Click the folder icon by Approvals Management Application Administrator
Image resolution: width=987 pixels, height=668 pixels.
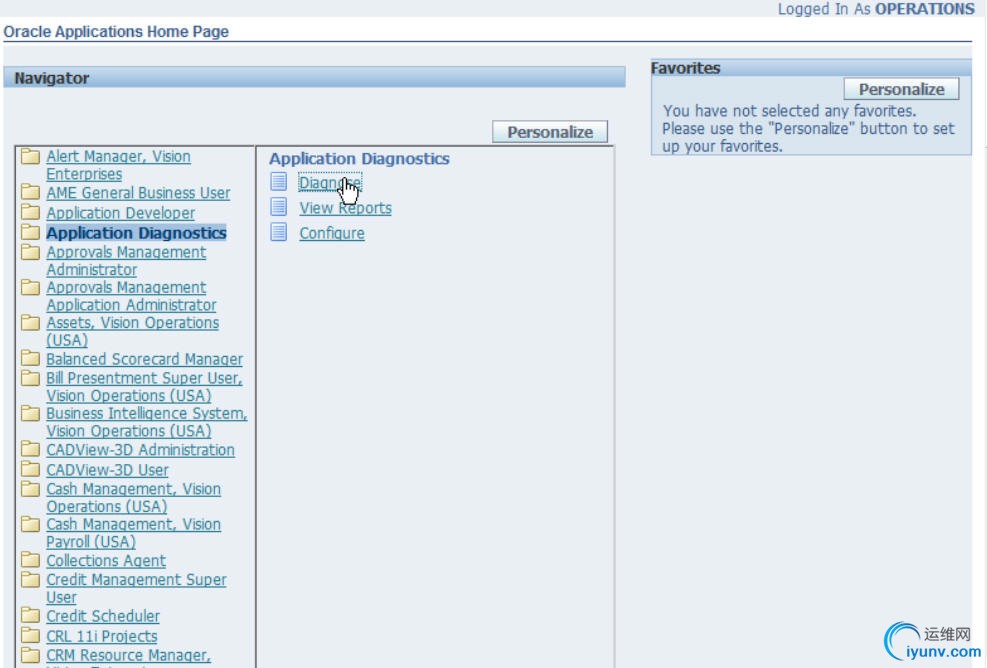pos(30,287)
